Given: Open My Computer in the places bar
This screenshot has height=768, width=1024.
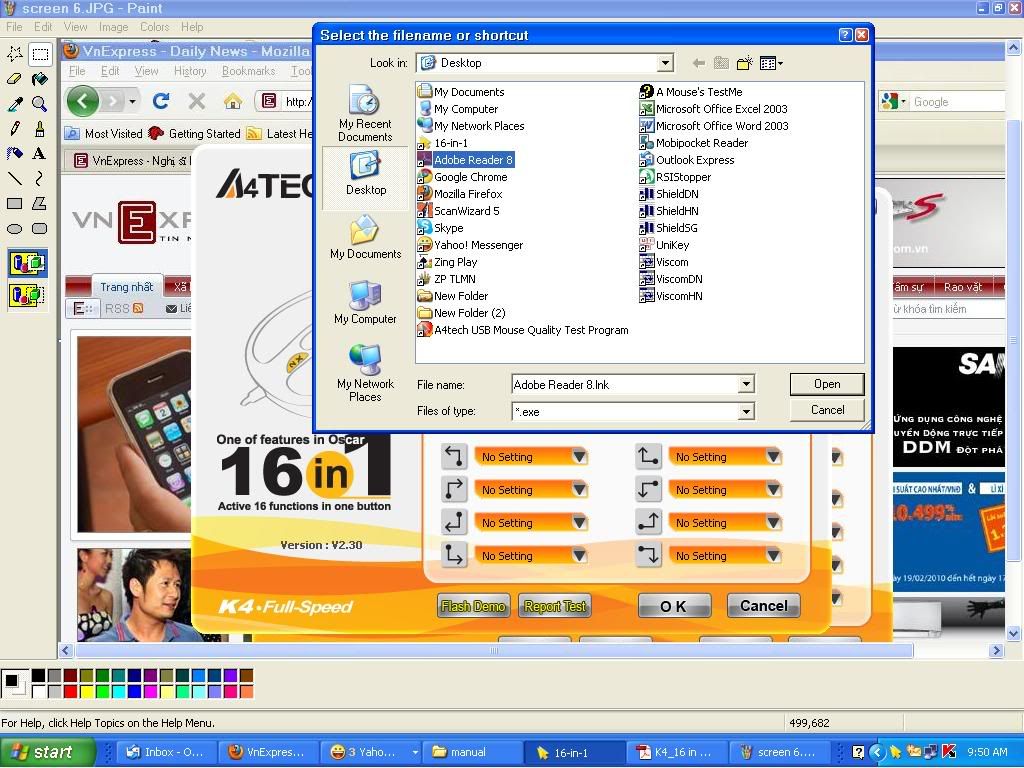Looking at the screenshot, I should tap(365, 302).
